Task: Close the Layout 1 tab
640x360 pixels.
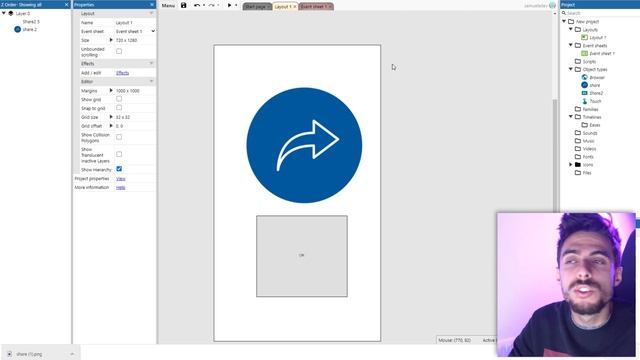Action: pos(295,7)
